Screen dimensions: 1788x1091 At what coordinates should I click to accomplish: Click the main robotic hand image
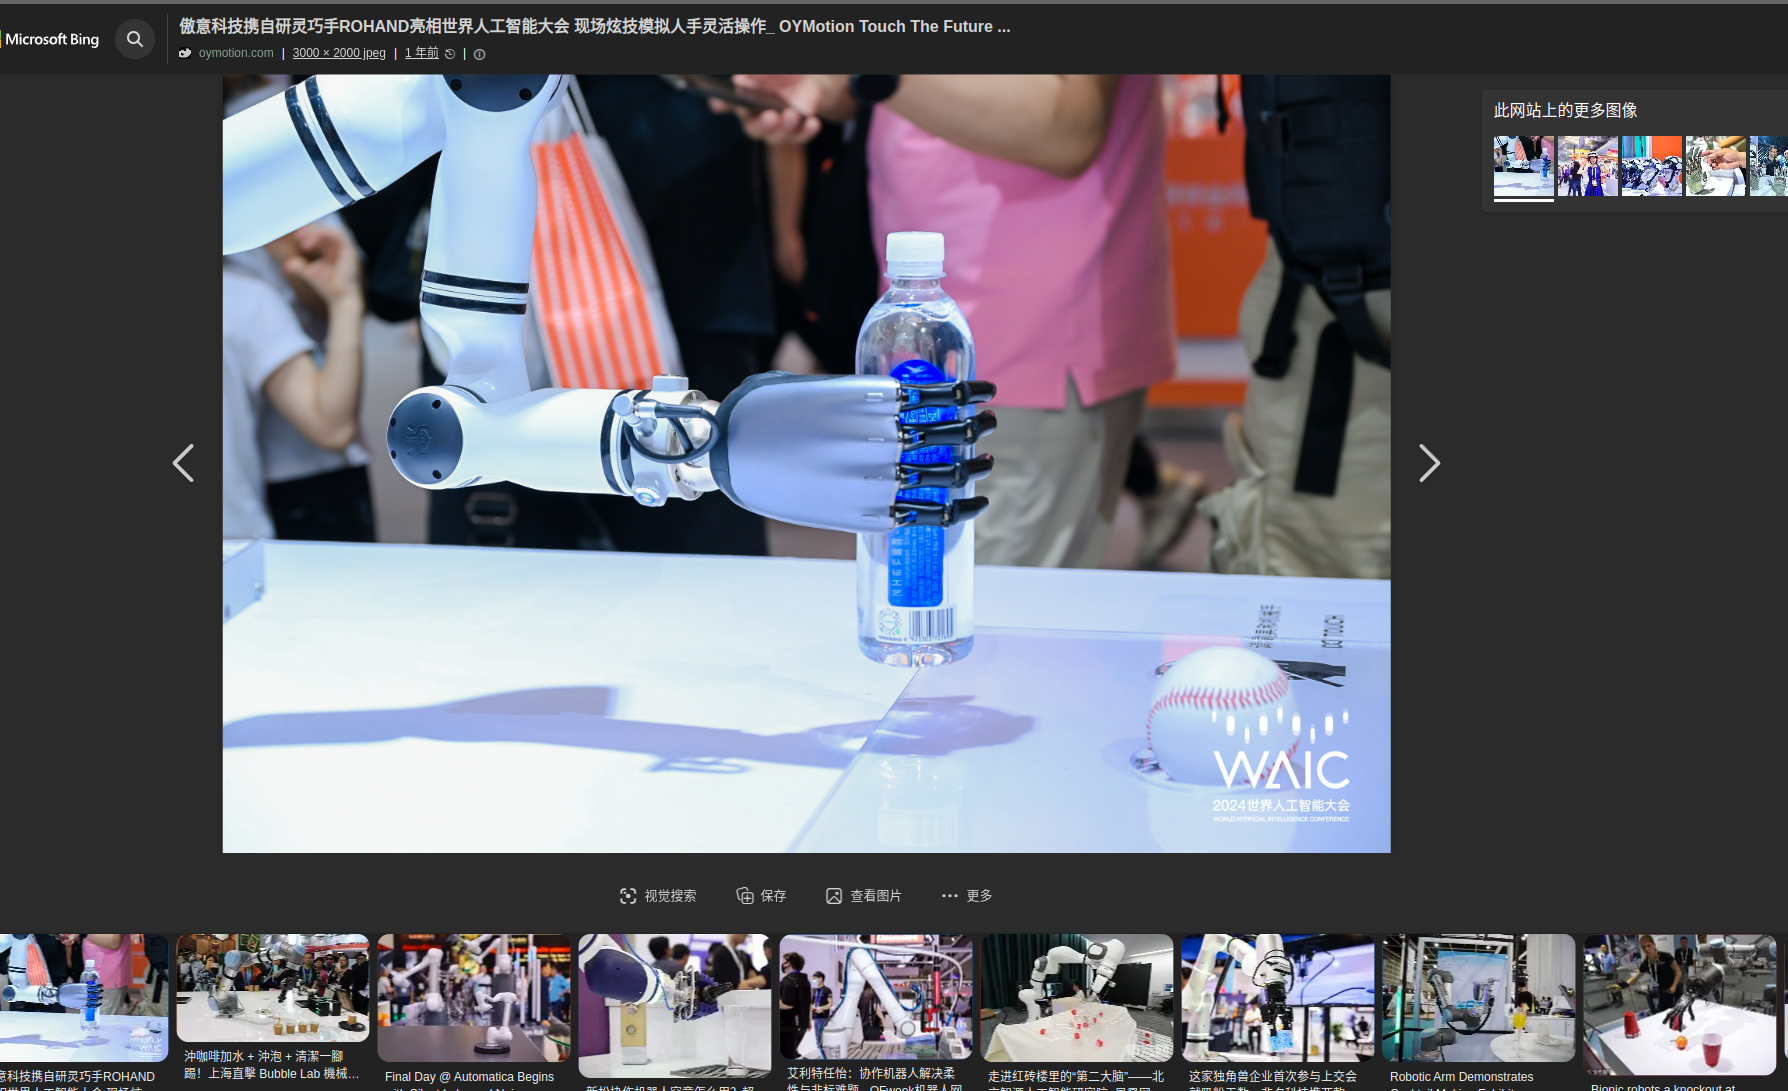click(x=806, y=463)
